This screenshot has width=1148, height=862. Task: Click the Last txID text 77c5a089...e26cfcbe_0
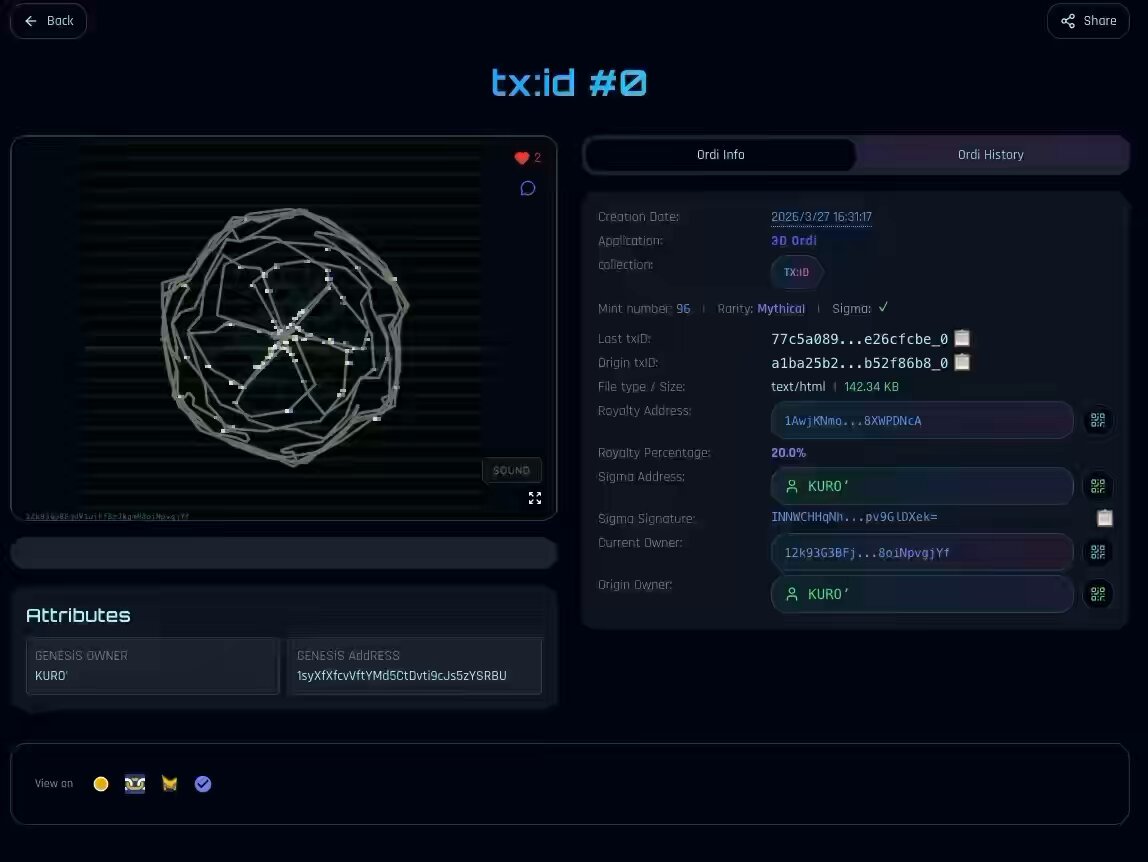click(x=860, y=339)
